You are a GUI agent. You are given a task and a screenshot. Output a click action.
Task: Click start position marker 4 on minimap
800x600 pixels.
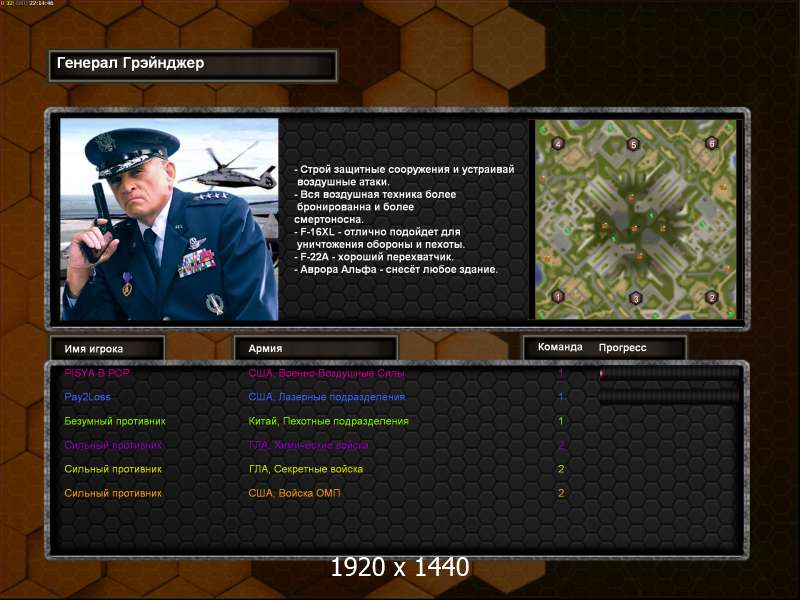(558, 143)
